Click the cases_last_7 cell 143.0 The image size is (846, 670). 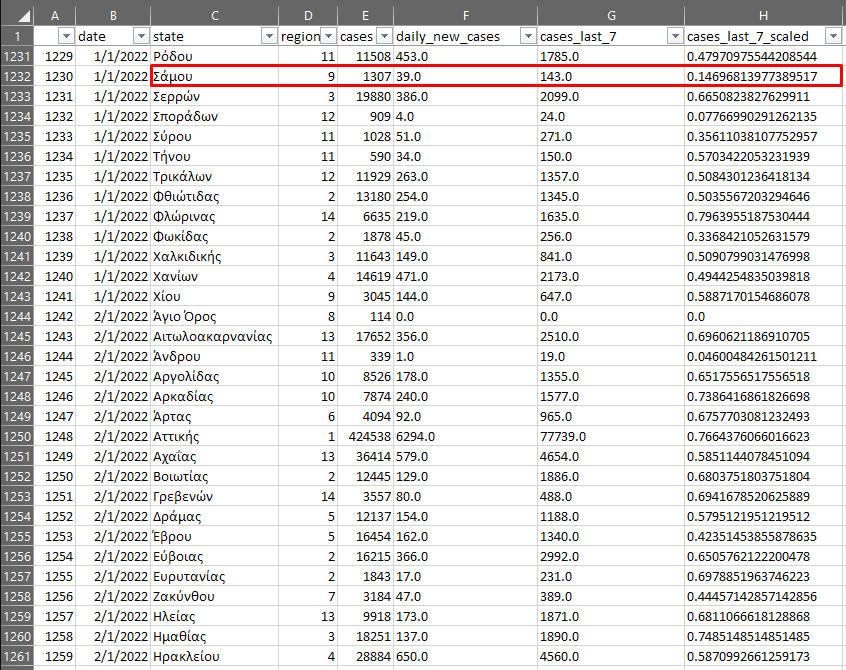pyautogui.click(x=611, y=77)
